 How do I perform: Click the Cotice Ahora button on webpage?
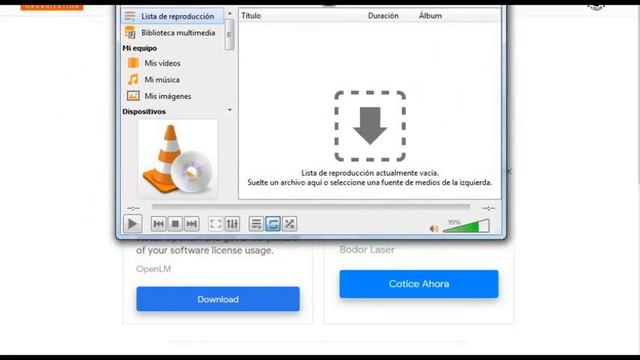(x=419, y=284)
